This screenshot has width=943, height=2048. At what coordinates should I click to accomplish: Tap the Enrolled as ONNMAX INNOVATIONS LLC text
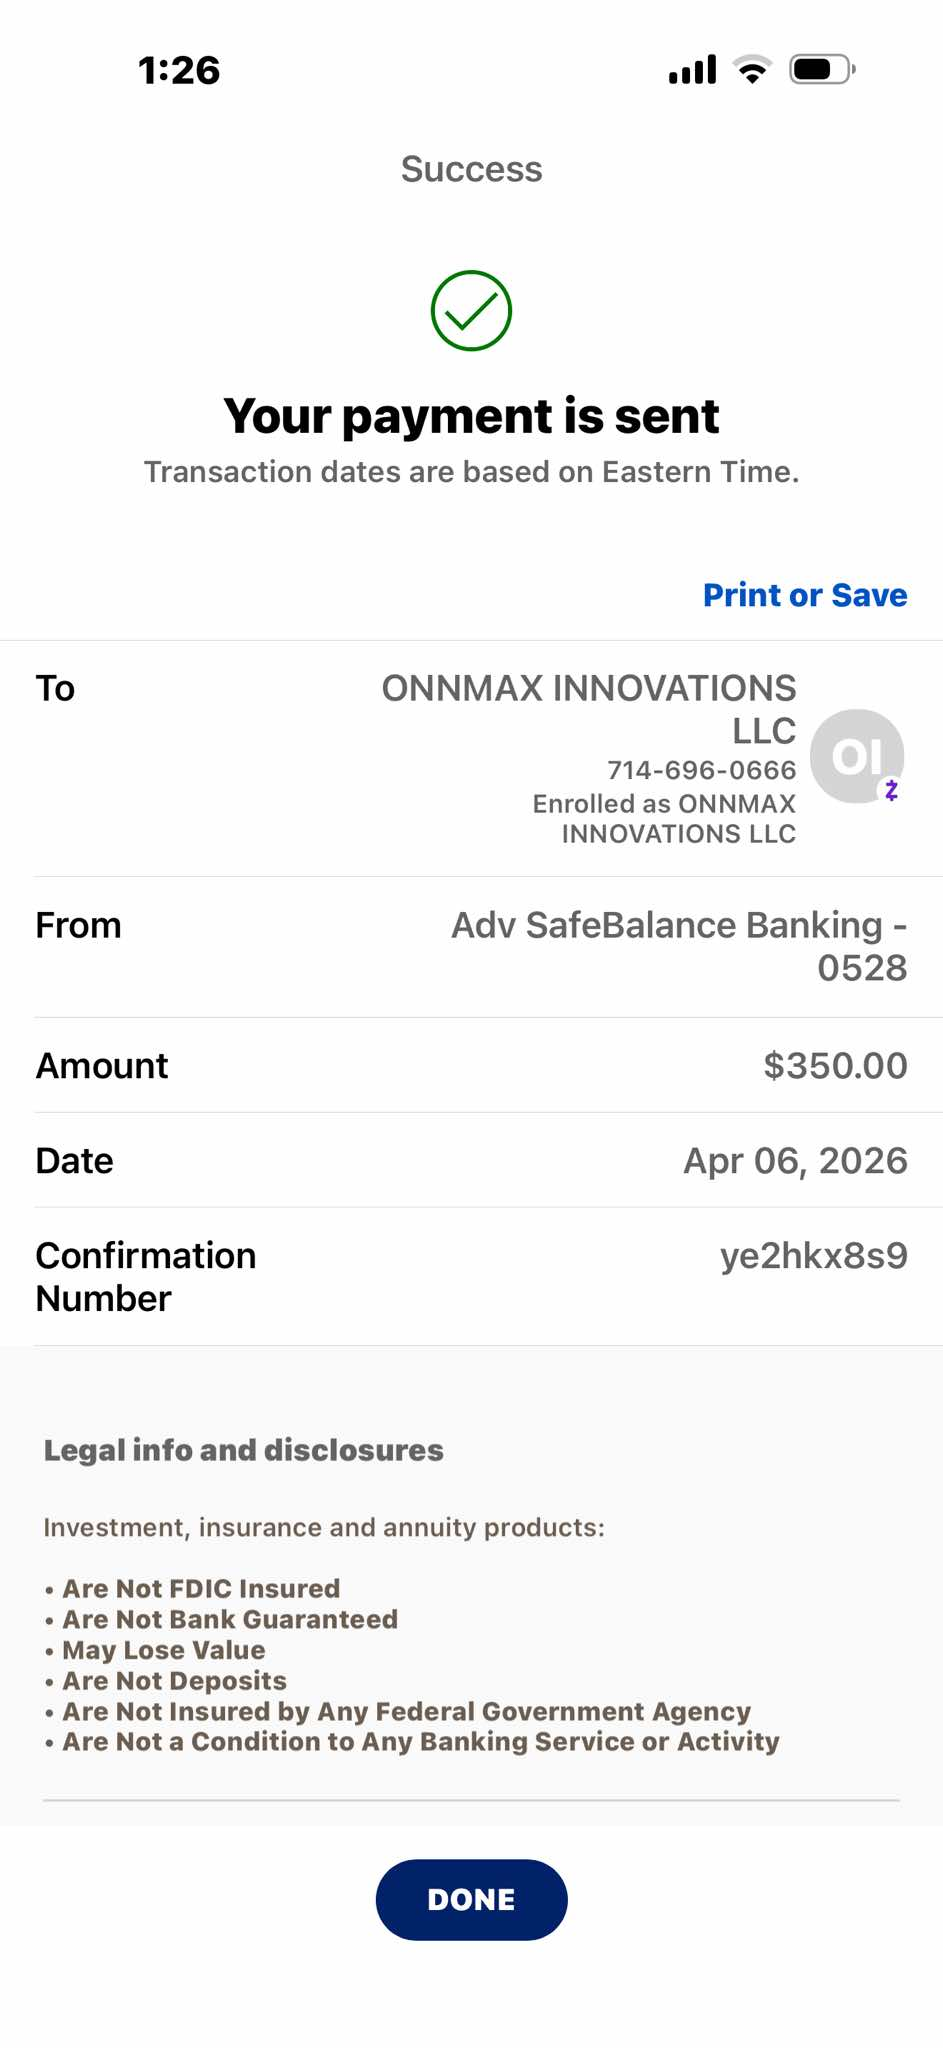664,818
